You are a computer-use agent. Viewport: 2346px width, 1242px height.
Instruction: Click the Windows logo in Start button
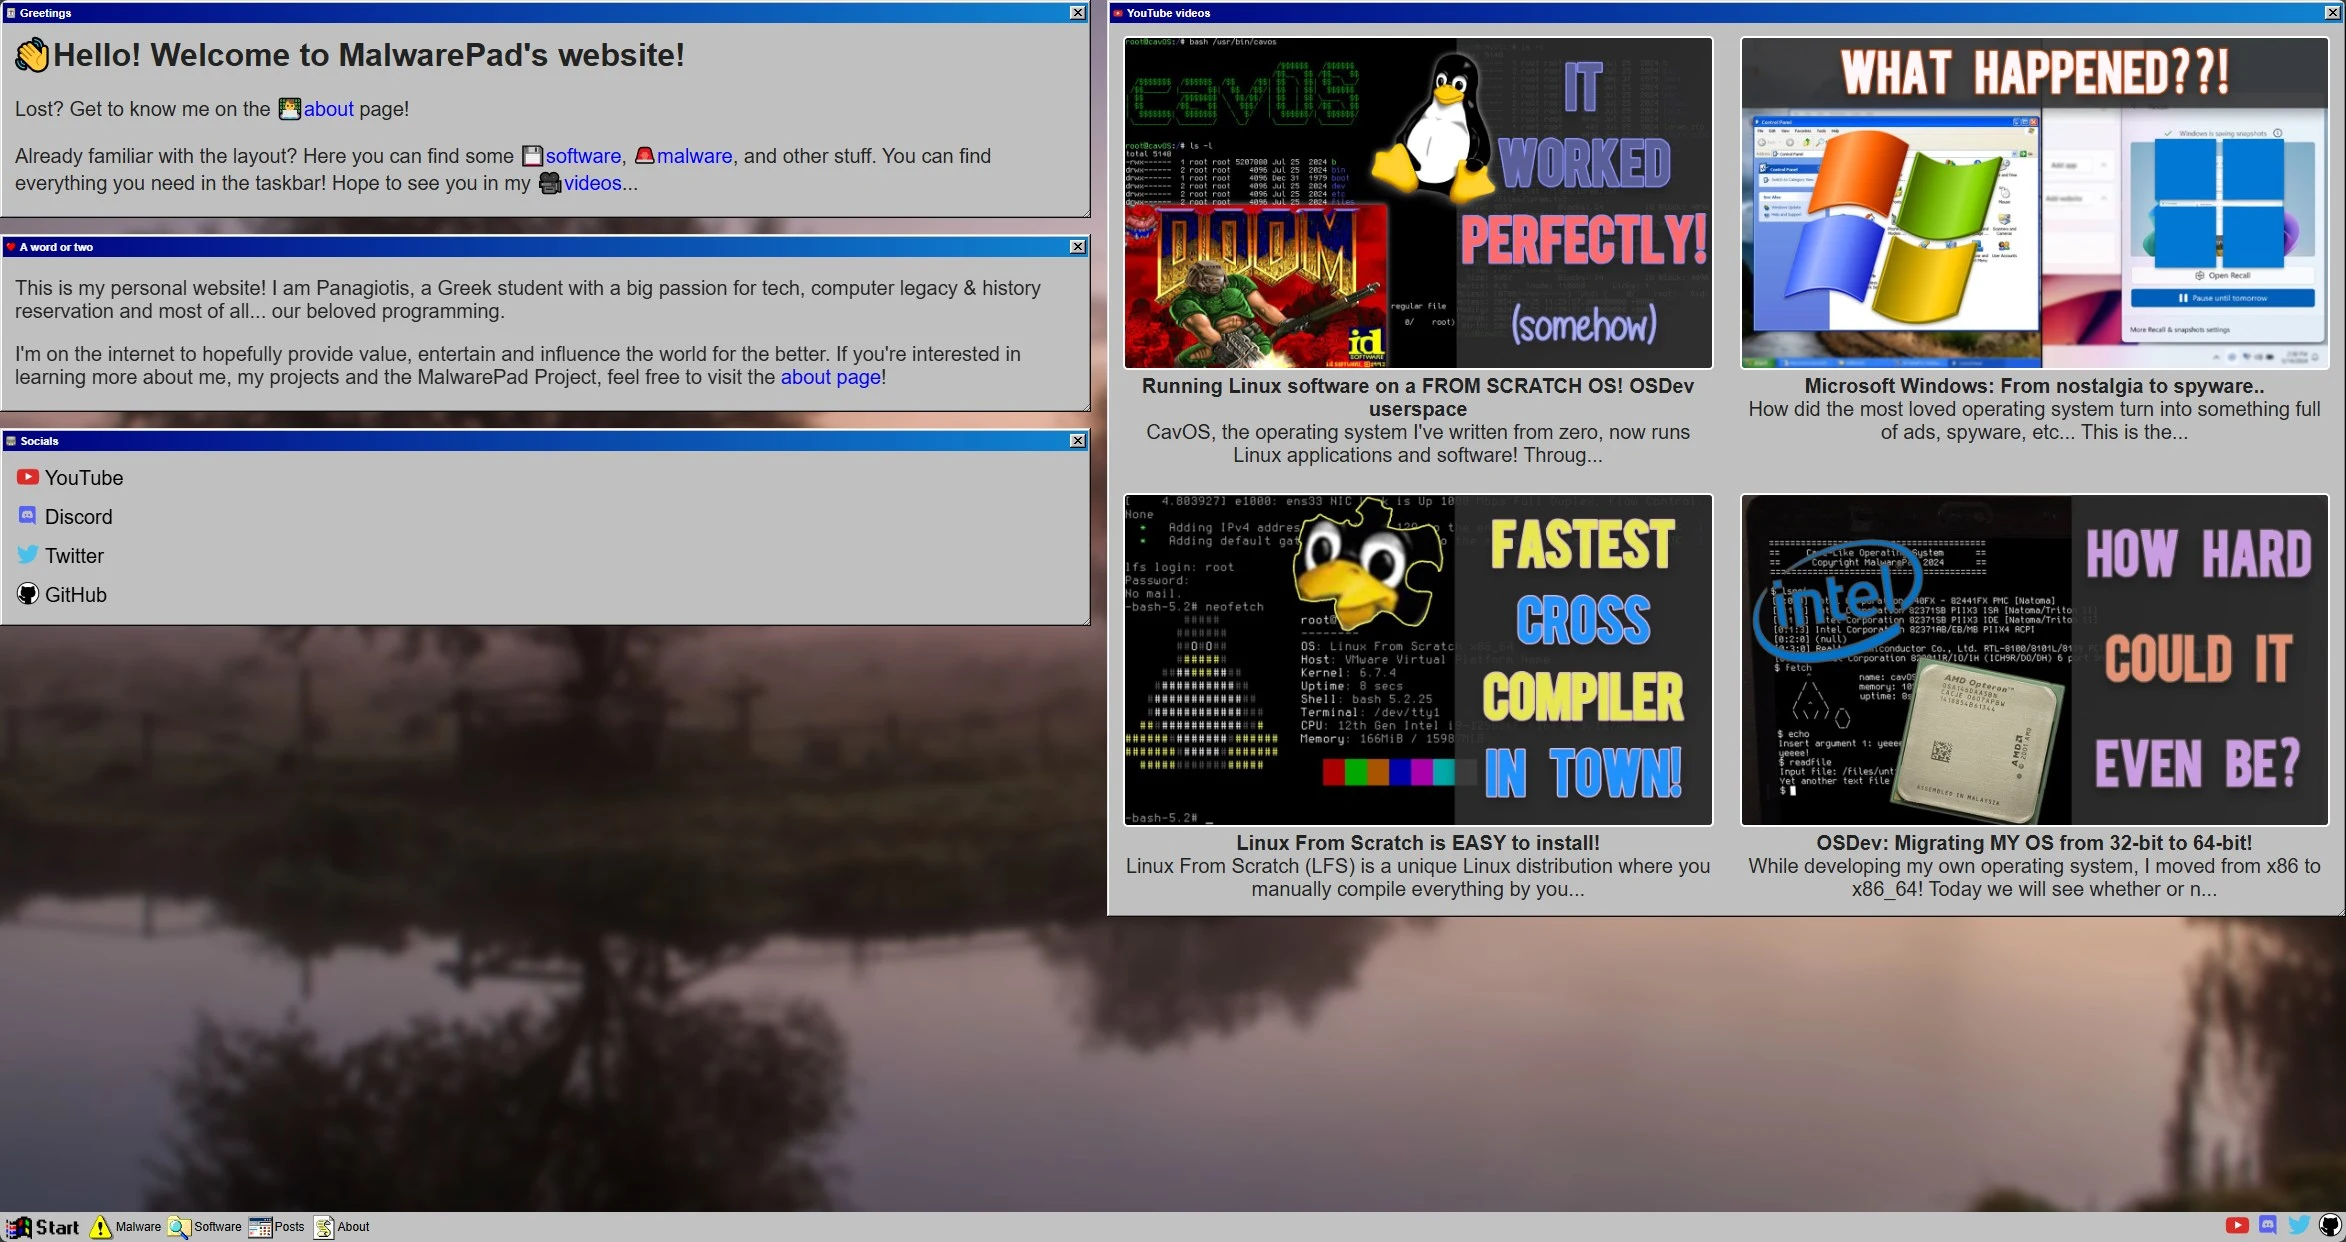coord(19,1227)
